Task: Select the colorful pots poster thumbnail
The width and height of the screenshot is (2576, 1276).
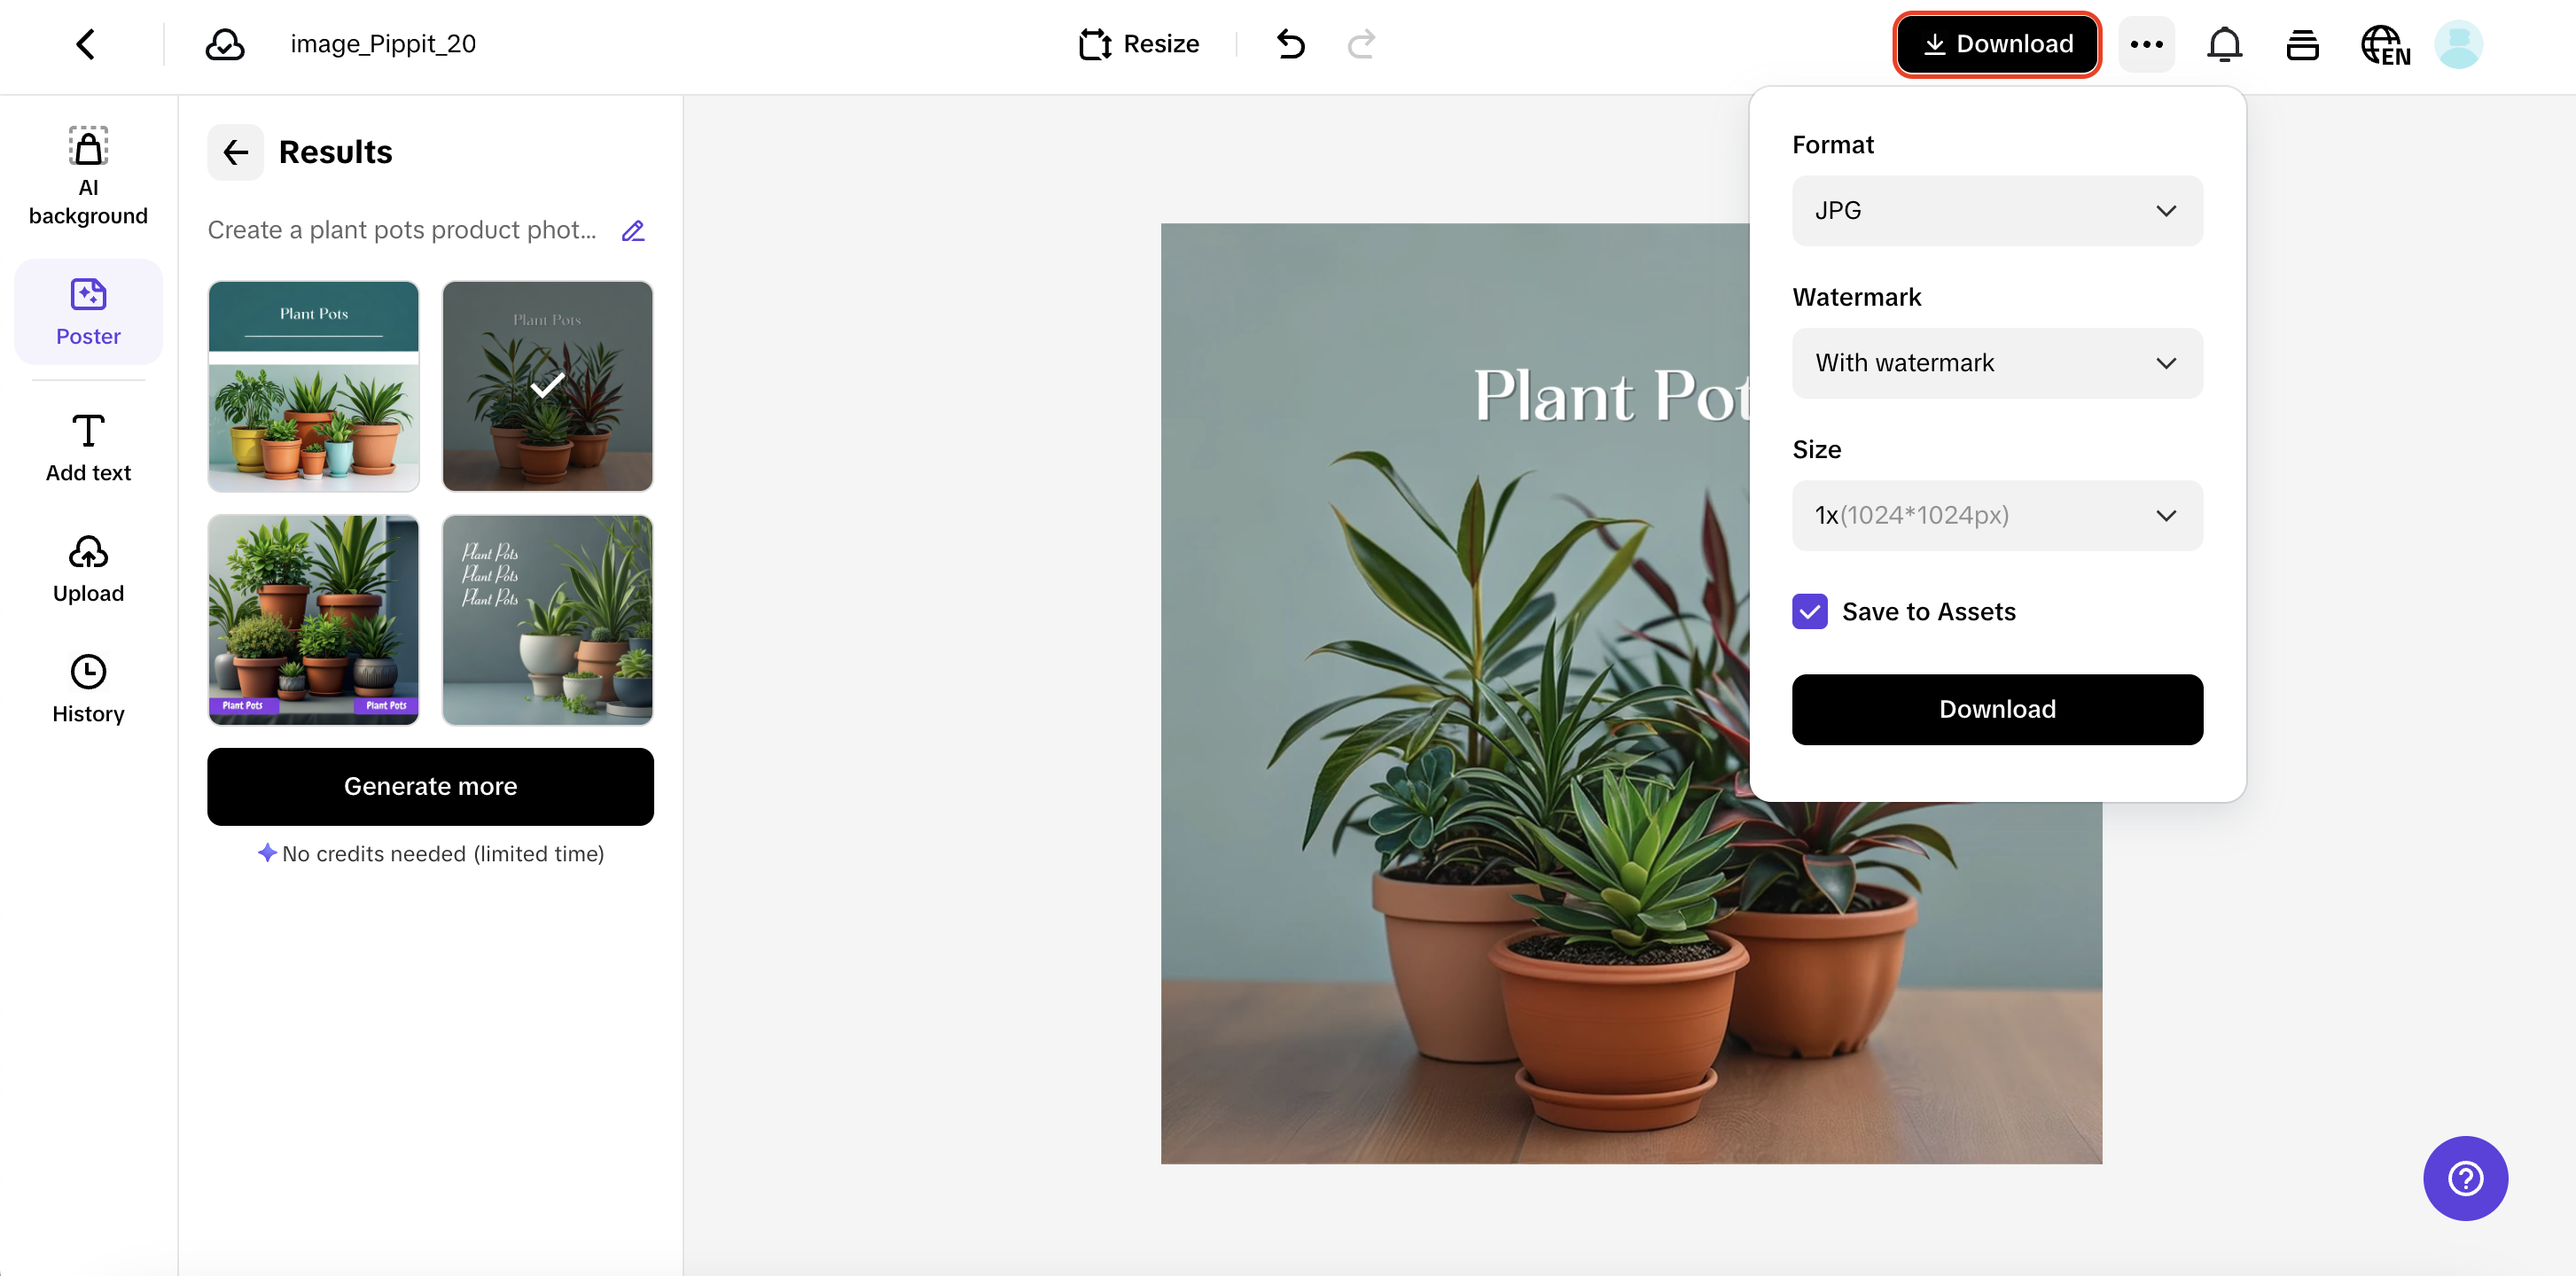Action: click(x=313, y=386)
